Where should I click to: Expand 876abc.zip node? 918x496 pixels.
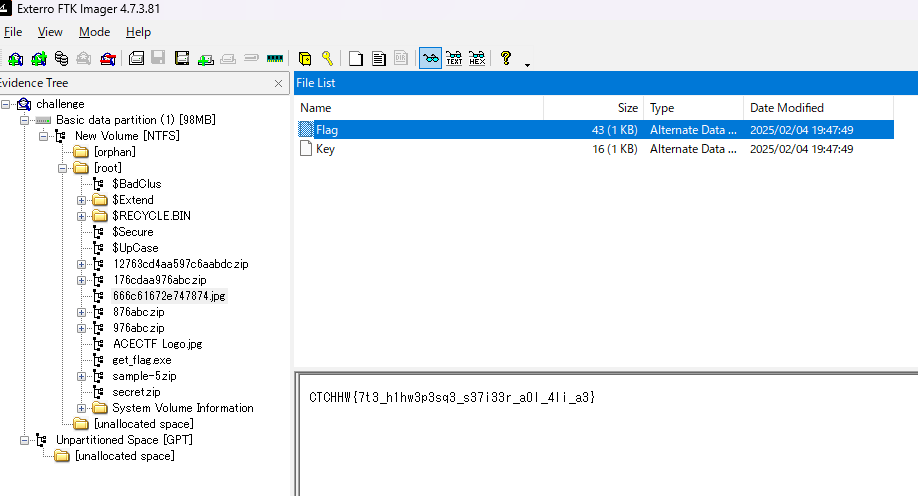(x=81, y=312)
